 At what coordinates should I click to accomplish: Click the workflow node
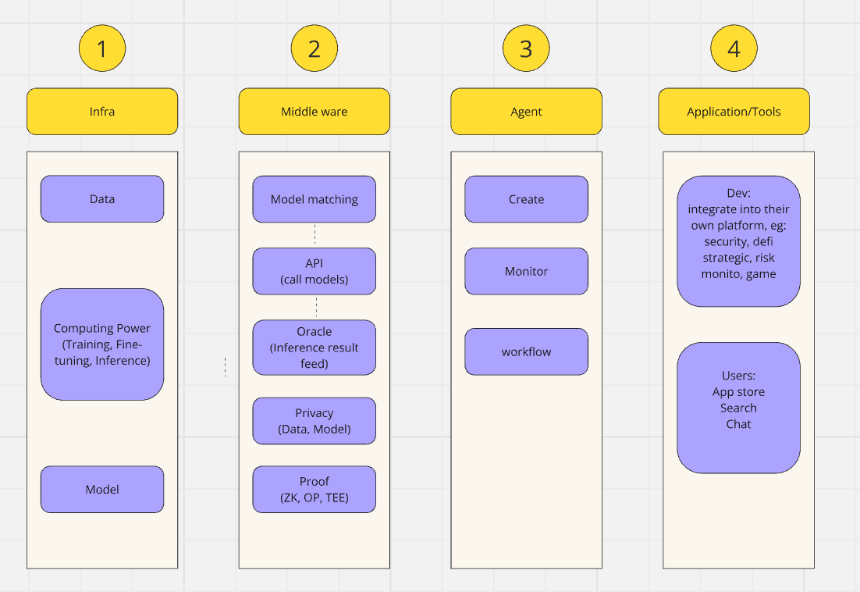(527, 352)
